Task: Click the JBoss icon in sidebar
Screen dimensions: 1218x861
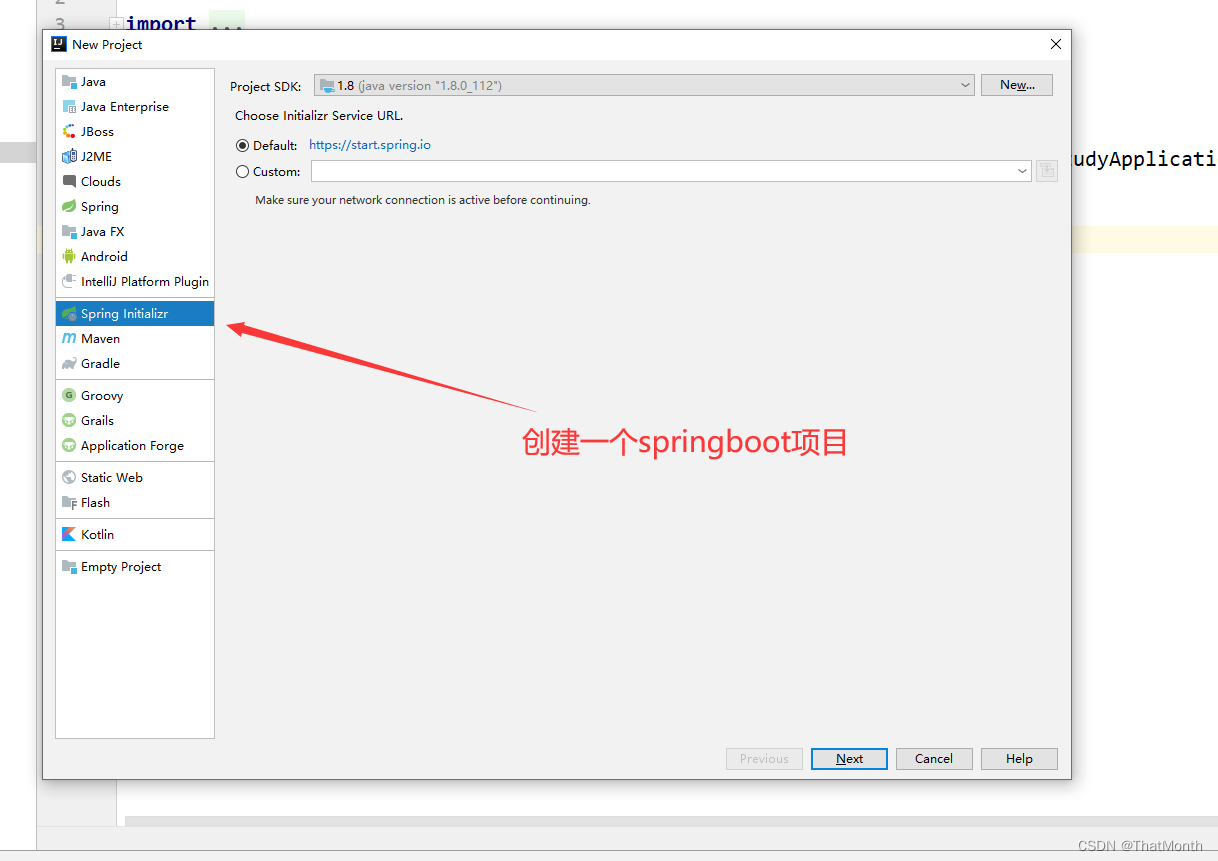Action: point(69,132)
